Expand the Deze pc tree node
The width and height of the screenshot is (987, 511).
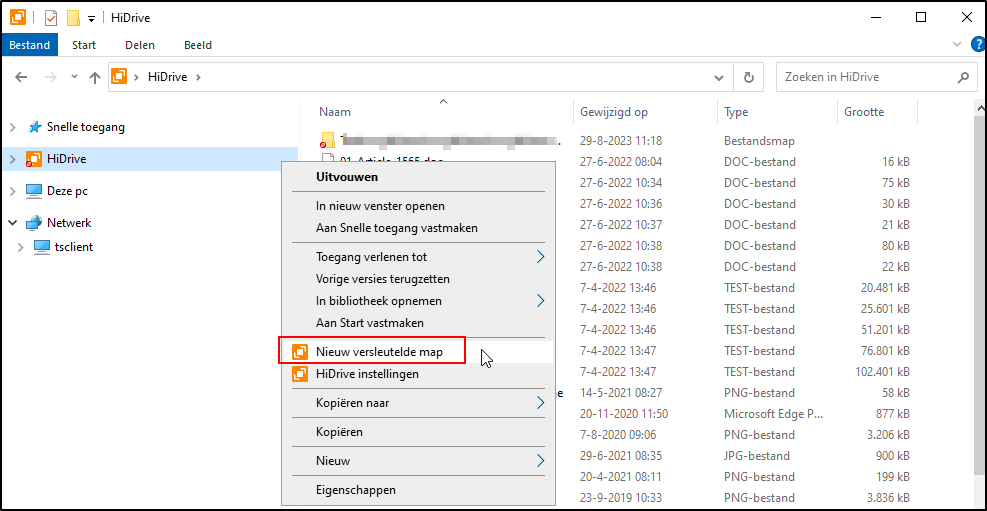click(x=13, y=191)
